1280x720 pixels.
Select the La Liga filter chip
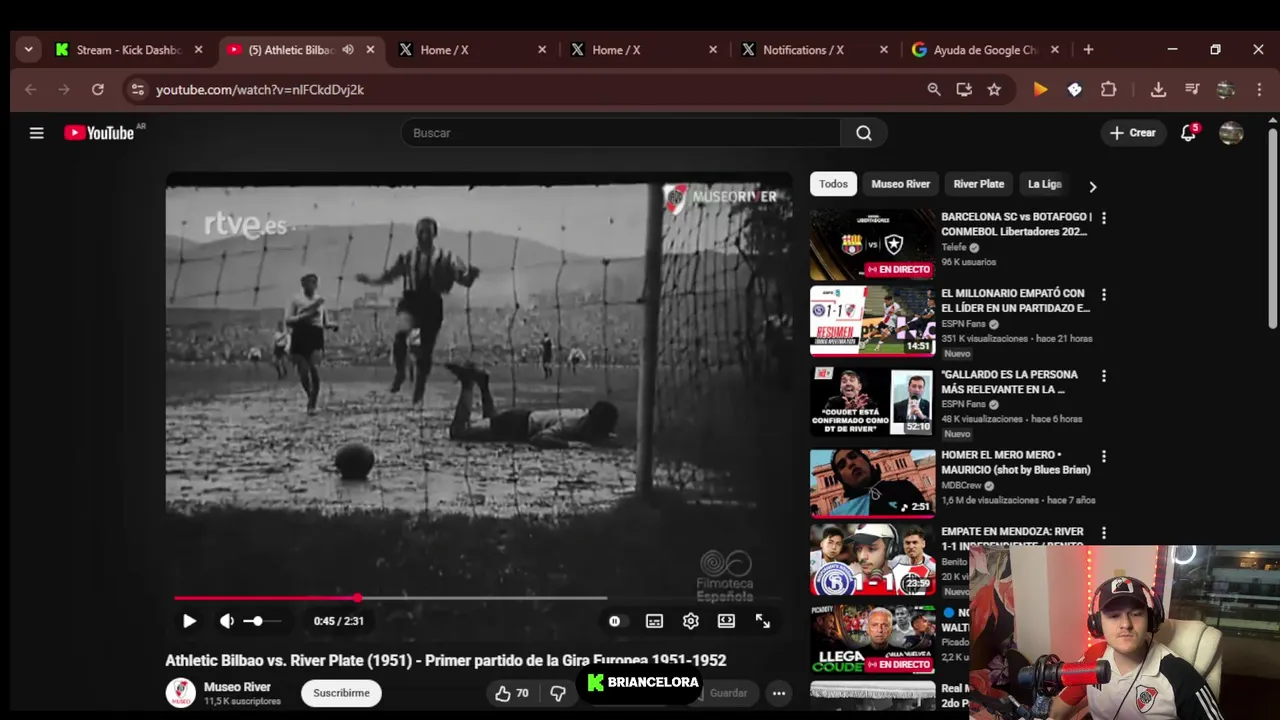pos(1044,184)
